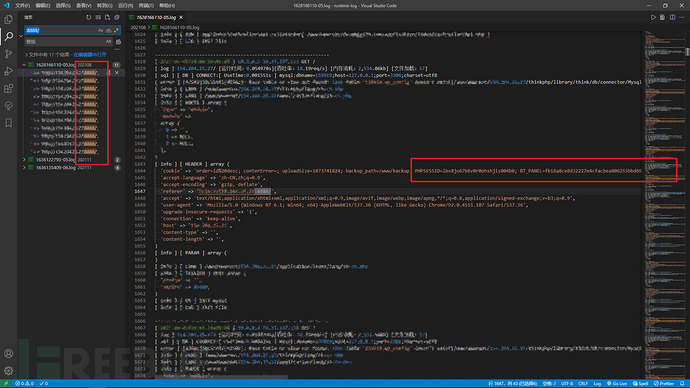Open notifications bell in status bar
Screen dimensions: 690x388
point(682,384)
